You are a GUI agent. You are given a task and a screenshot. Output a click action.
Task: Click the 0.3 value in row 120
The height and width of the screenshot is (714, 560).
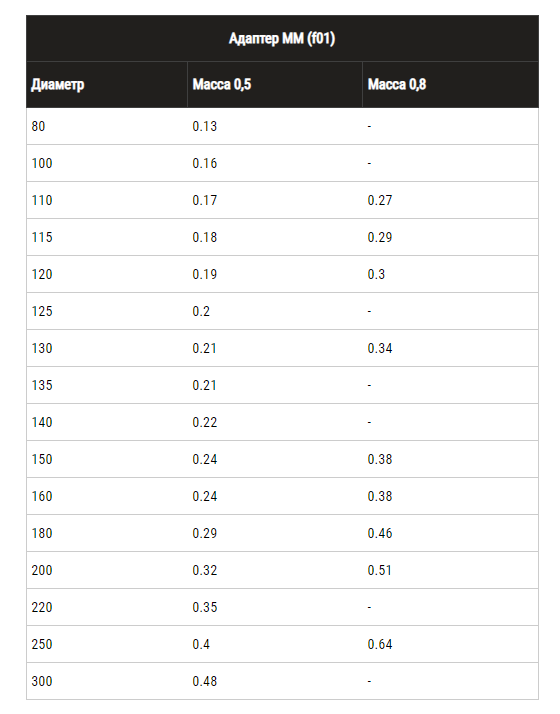[x=376, y=274]
